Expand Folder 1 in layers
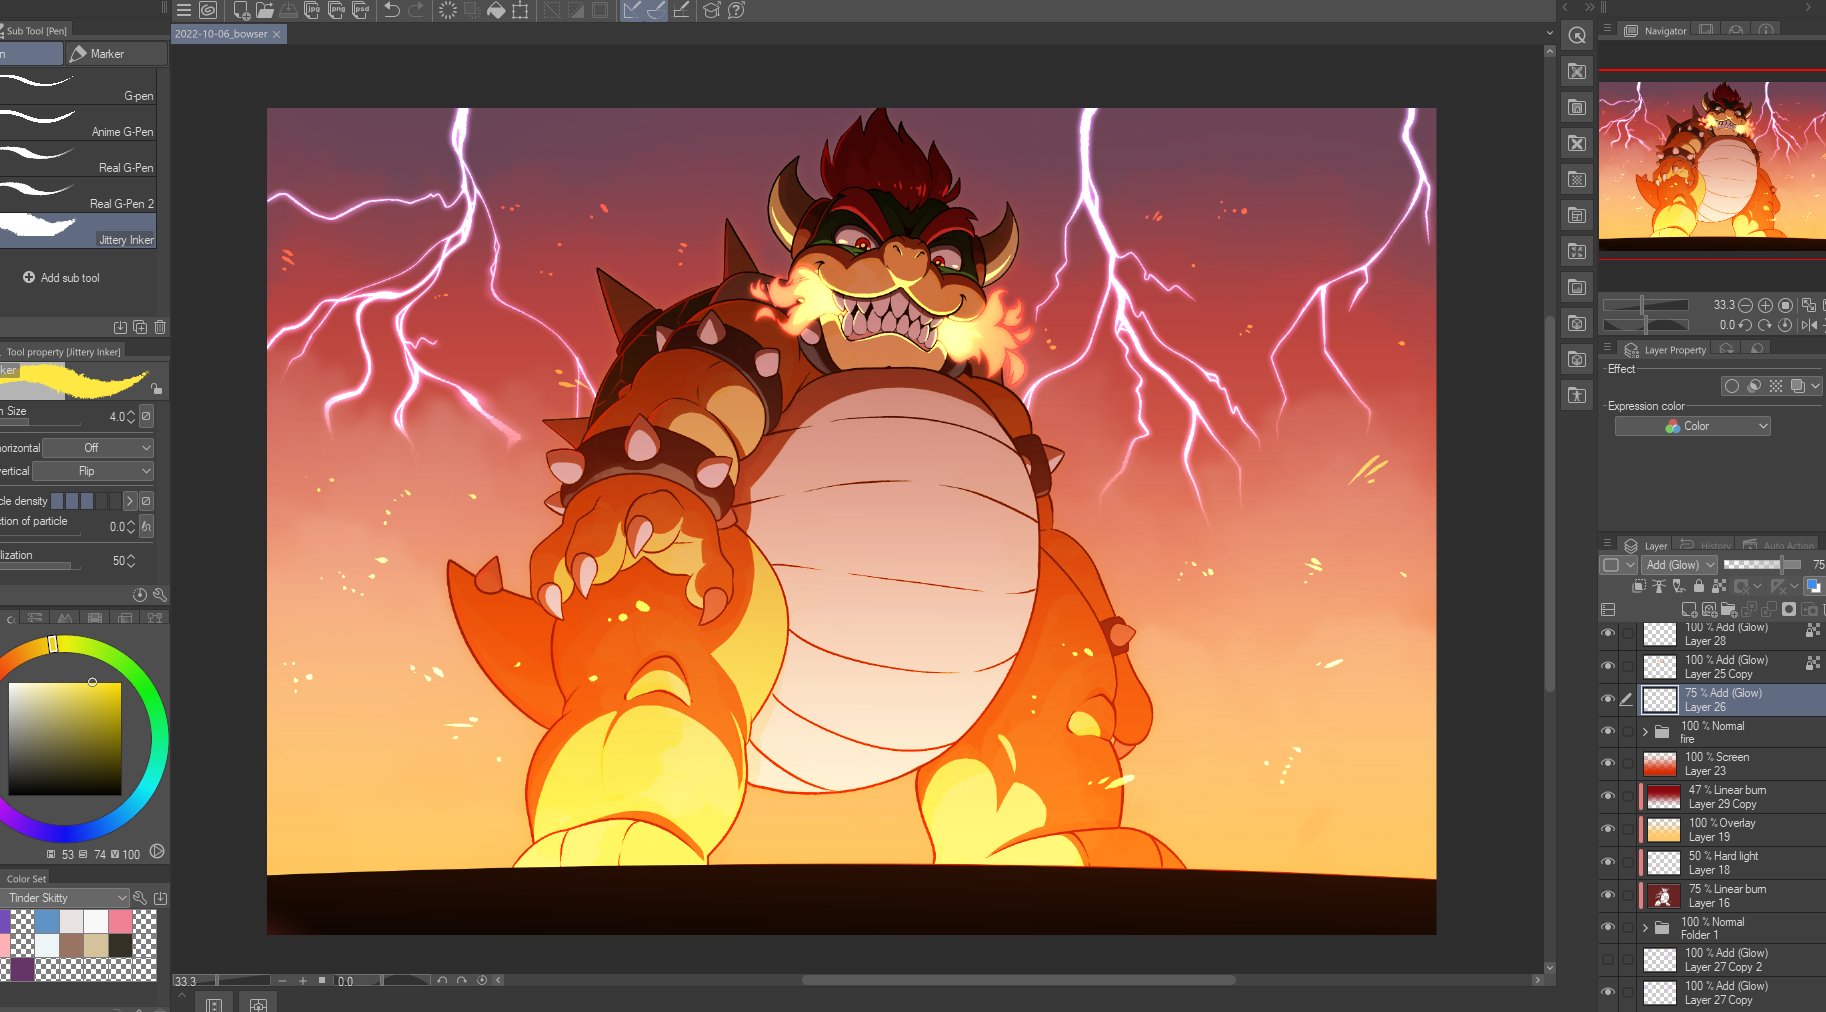The height and width of the screenshot is (1012, 1826). coord(1645,928)
